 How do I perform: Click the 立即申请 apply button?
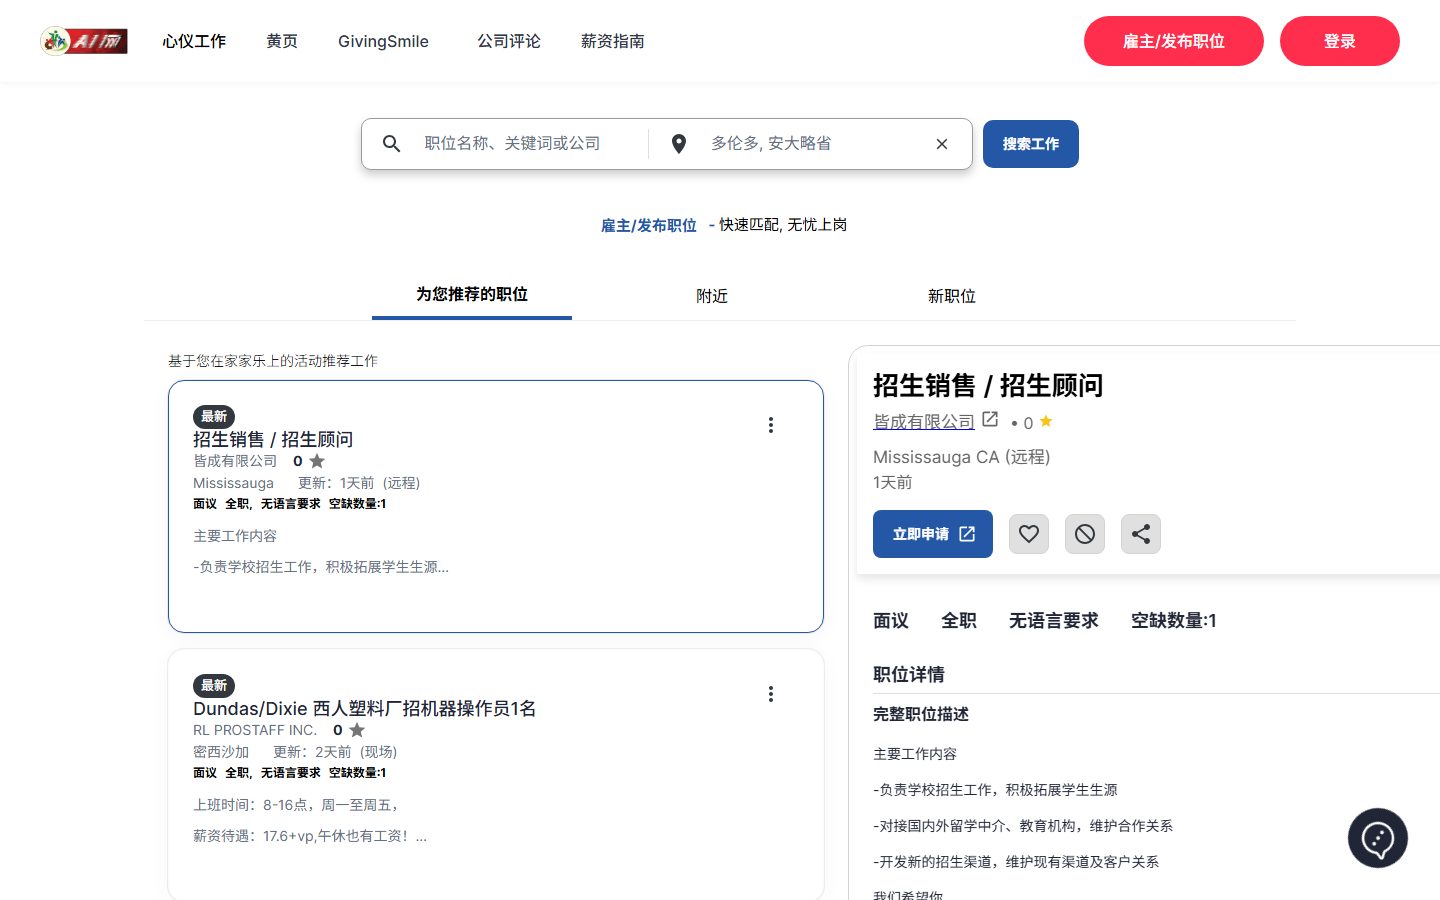point(933,534)
